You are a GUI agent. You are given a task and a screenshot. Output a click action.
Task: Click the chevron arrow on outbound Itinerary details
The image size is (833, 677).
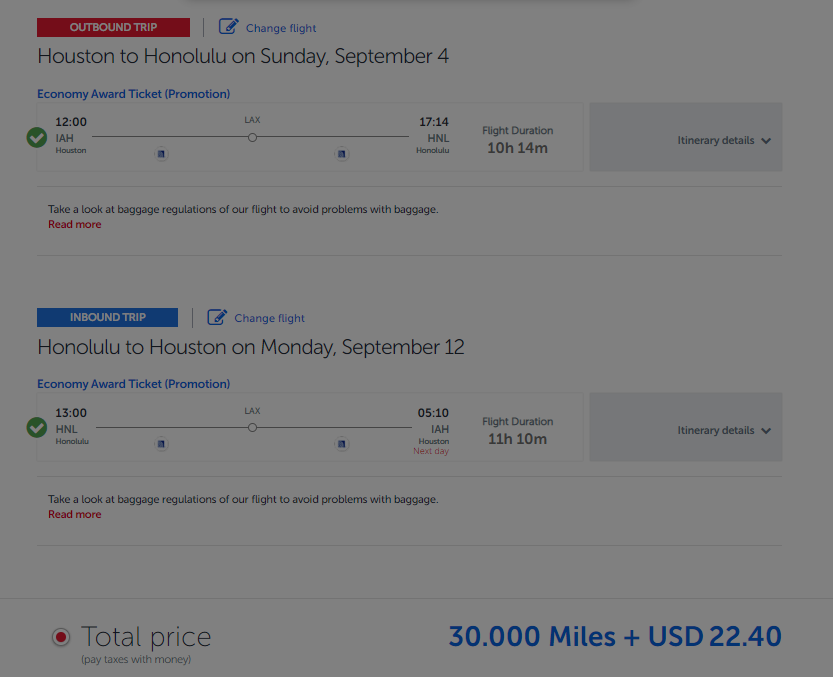pyautogui.click(x=767, y=141)
